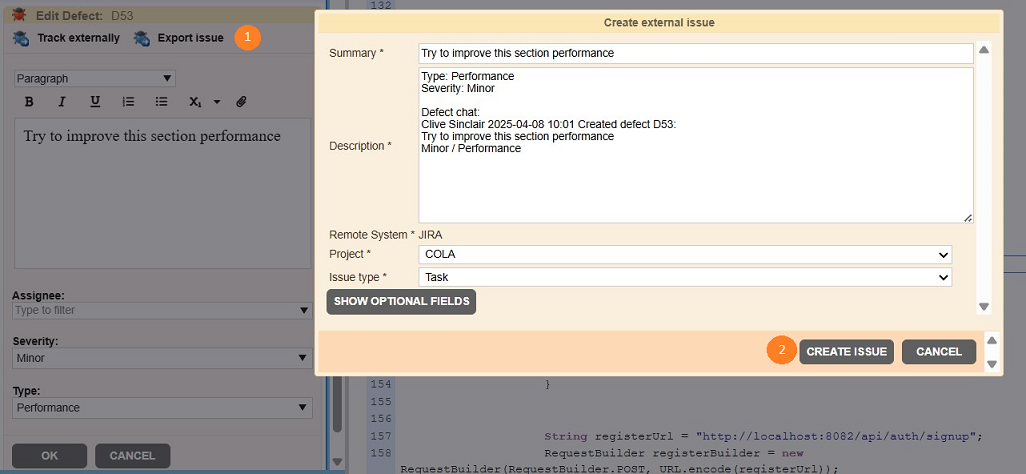The height and width of the screenshot is (474, 1026).
Task: Click the subscript icon
Action: pos(195,102)
